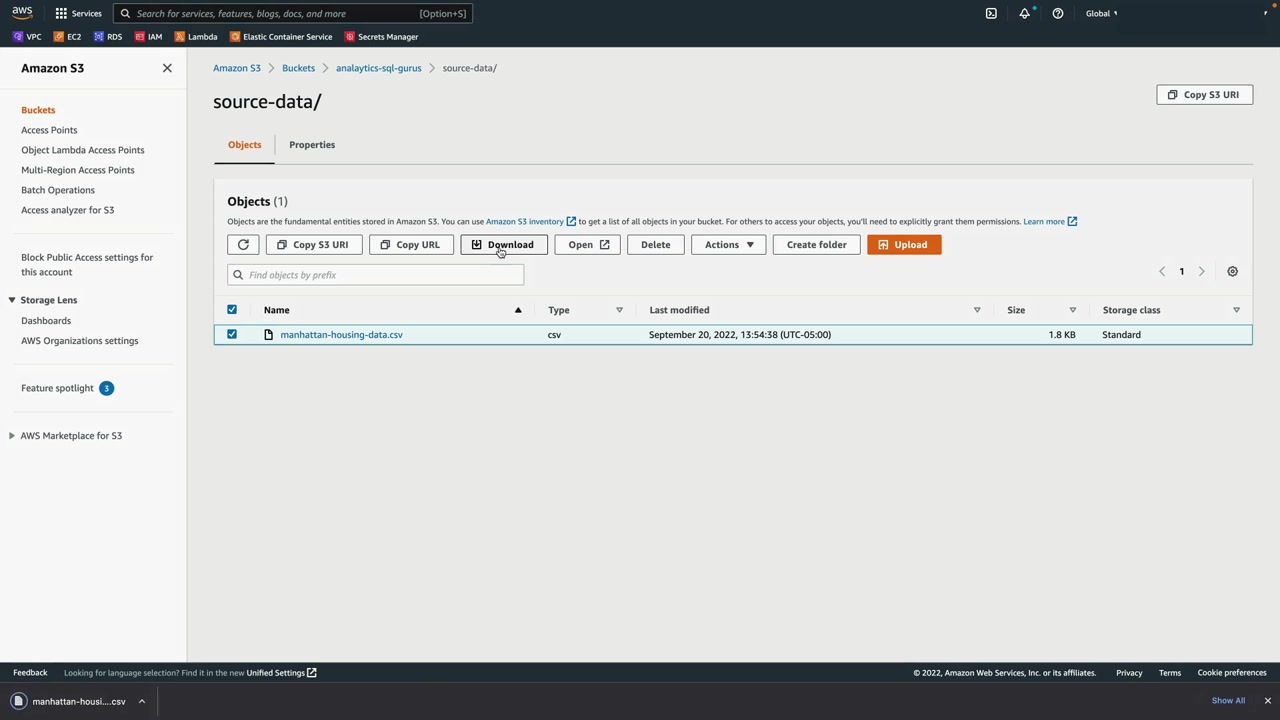Open Cookie preferences in footer
Viewport: 1280px width, 720px height.
coord(1232,673)
